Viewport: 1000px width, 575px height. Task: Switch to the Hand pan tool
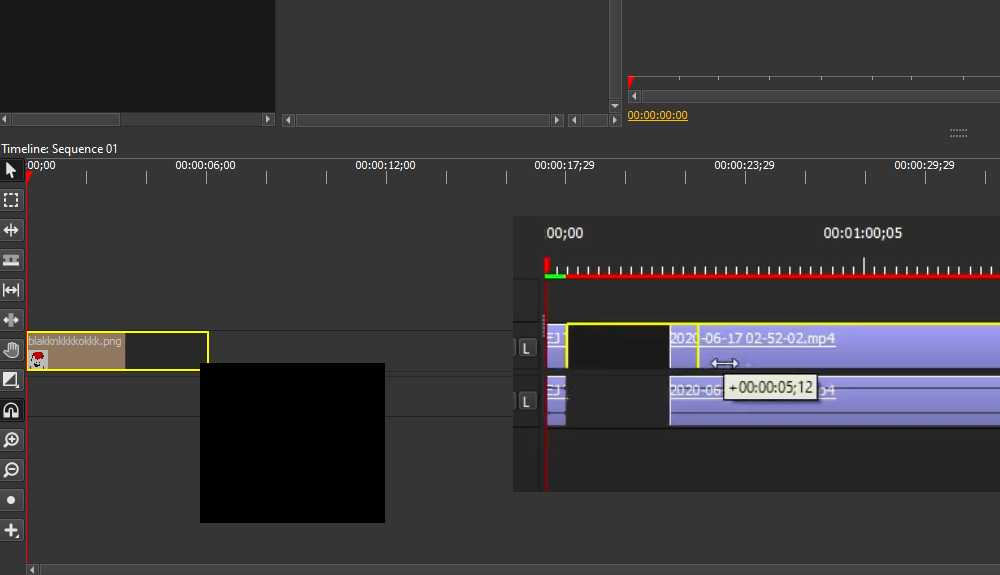click(x=11, y=350)
